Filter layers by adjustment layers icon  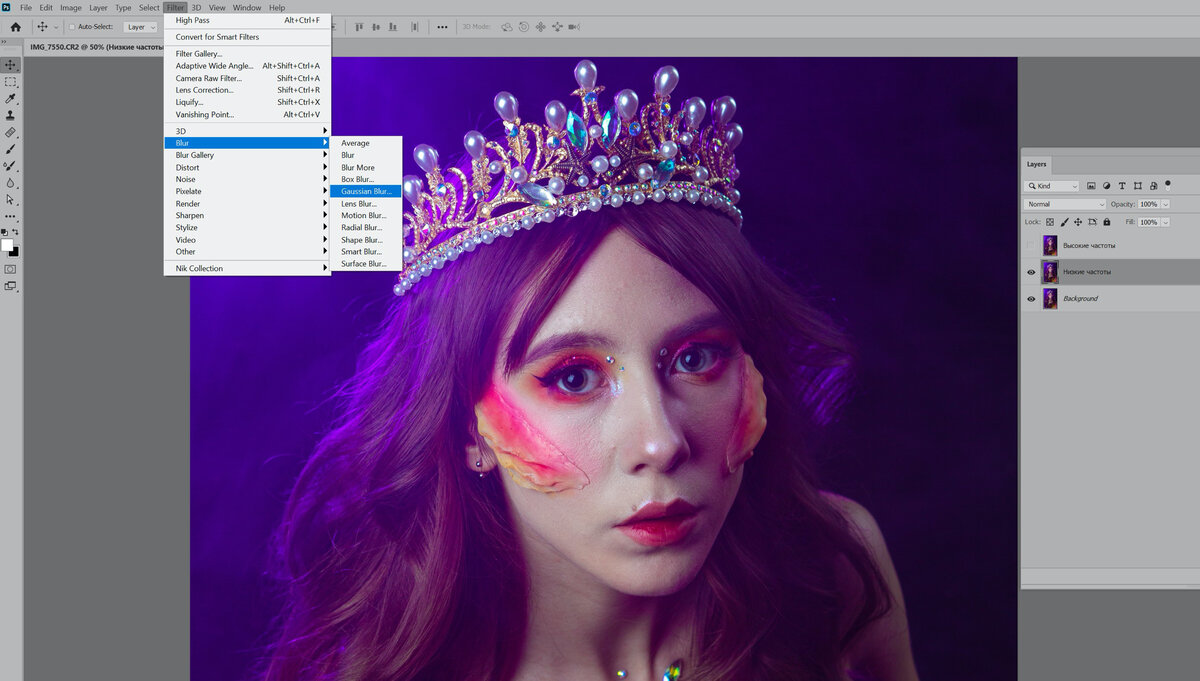[x=1106, y=186]
